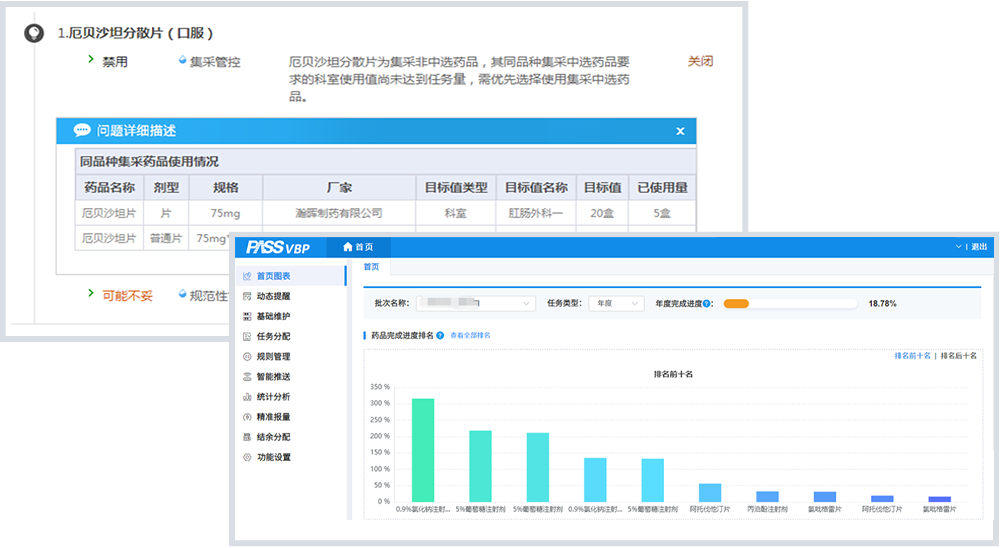
Task: Open 任务分配 in the sidebar
Action: coord(272,336)
